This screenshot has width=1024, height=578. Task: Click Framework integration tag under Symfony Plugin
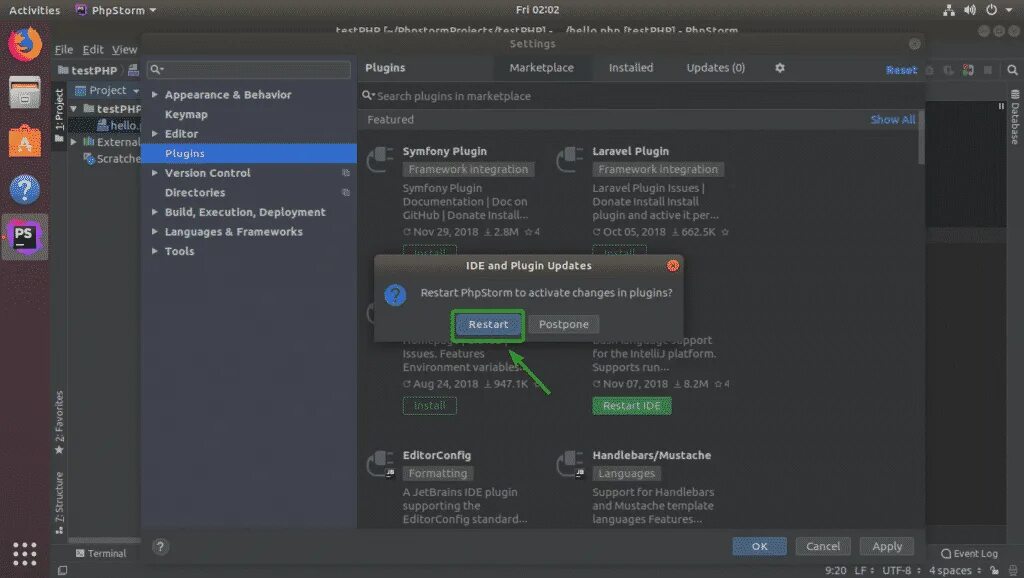coord(468,170)
